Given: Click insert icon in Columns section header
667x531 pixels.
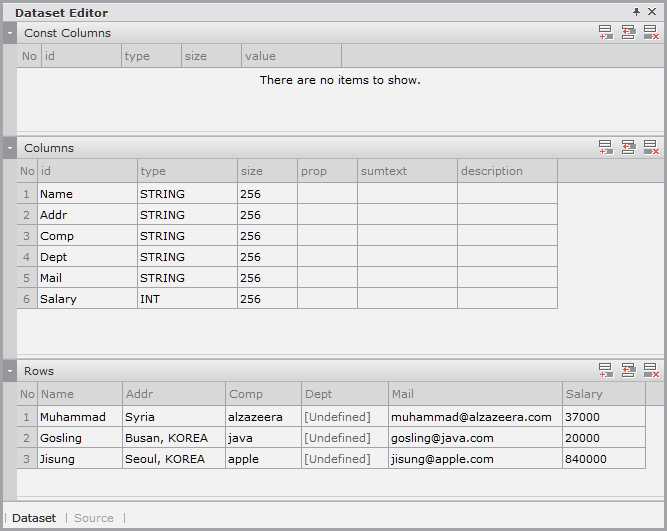Looking at the screenshot, I should coord(628,148).
